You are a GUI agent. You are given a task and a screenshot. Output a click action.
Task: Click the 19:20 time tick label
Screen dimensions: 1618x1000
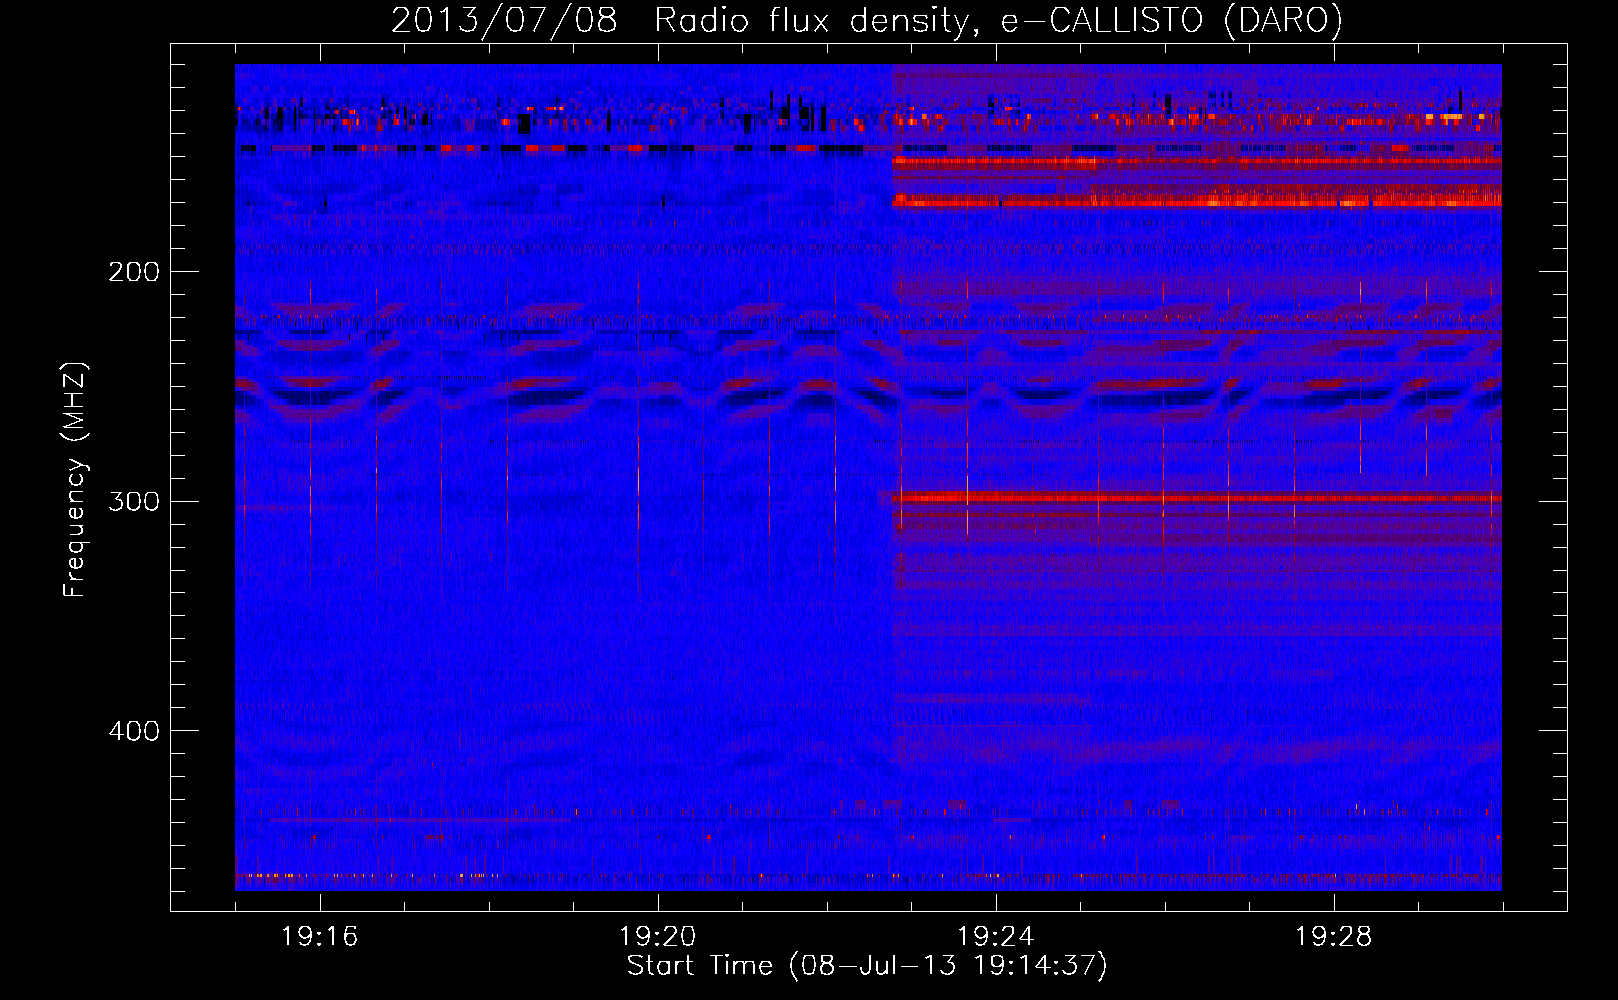point(658,937)
